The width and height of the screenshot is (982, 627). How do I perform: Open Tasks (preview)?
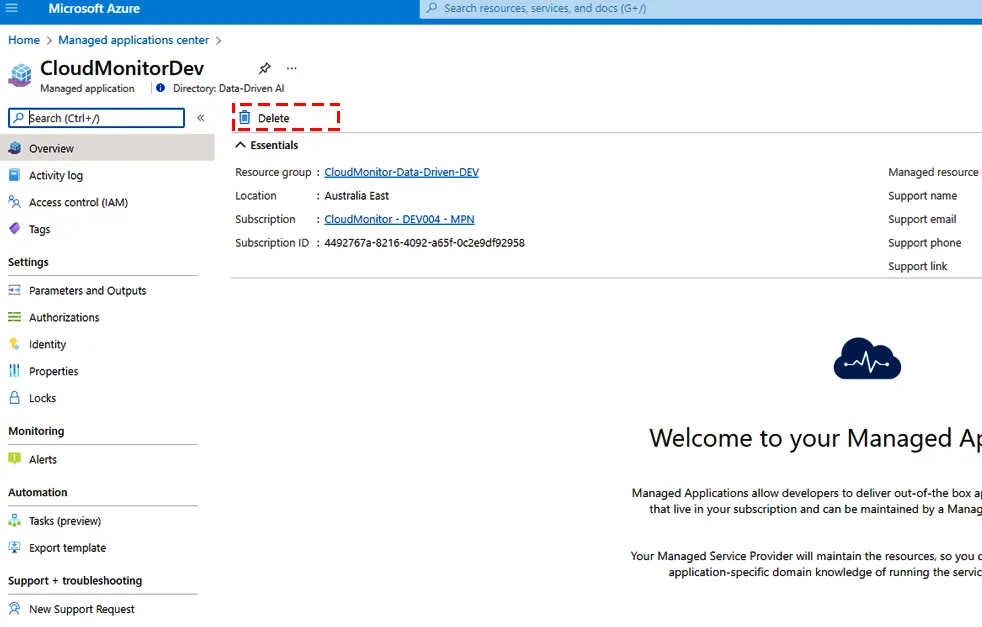[x=65, y=521]
